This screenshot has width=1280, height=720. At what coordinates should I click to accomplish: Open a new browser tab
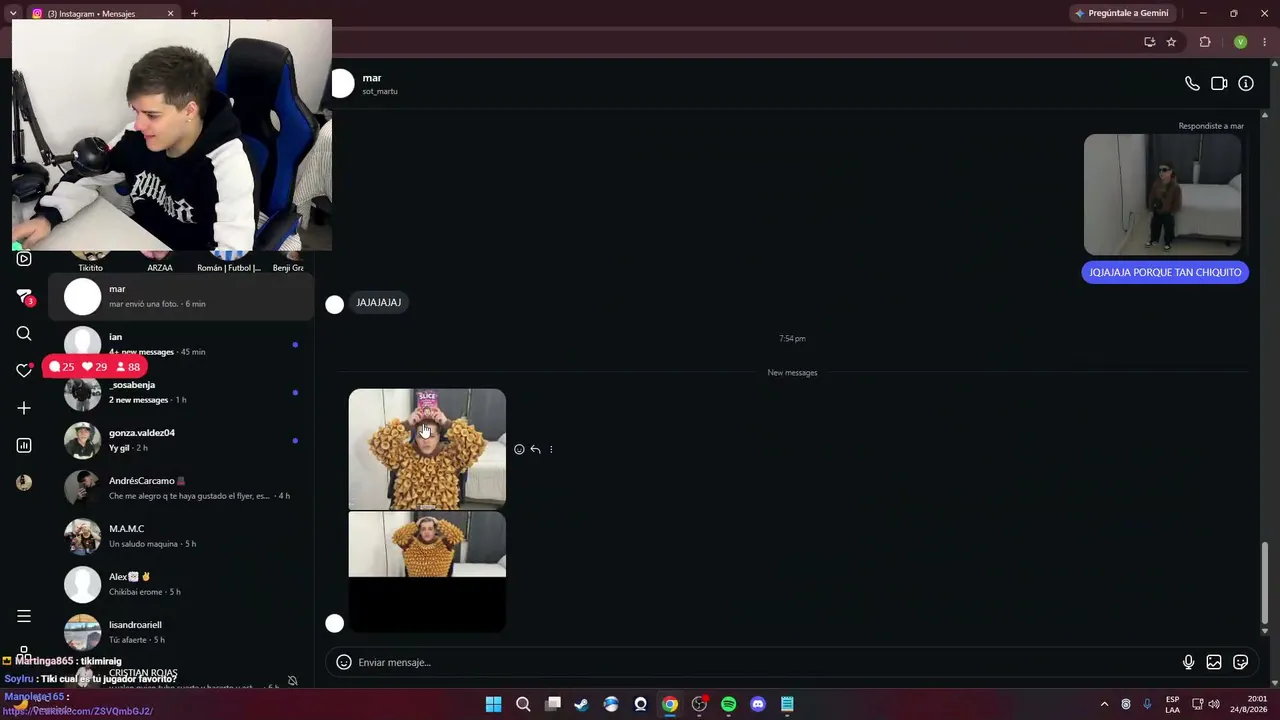coord(194,13)
